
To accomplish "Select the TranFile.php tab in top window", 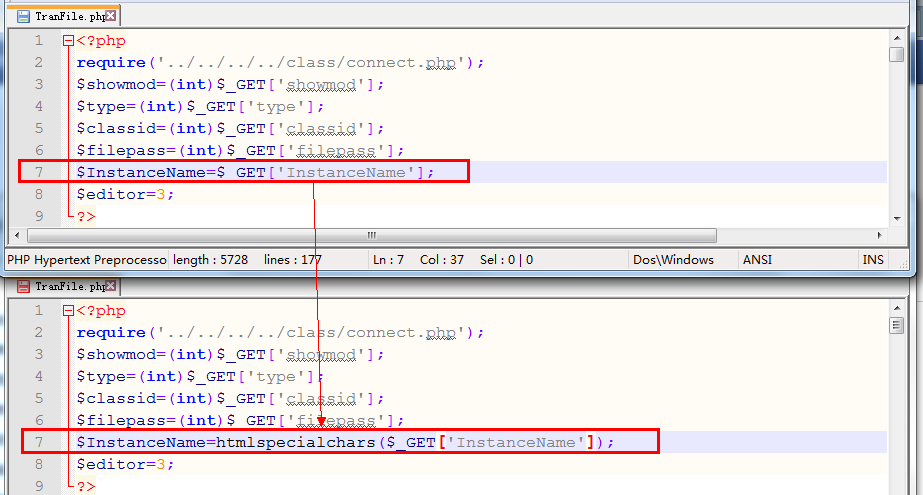I will coord(63,16).
